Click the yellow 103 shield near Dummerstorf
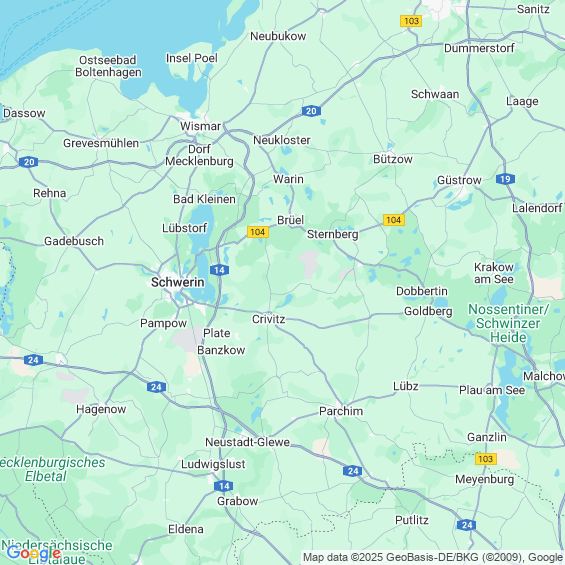565x565 pixels. pos(411,21)
